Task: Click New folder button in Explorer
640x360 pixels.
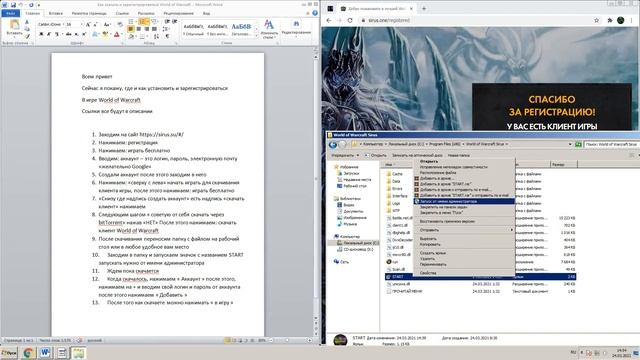Action: pyautogui.click(x=458, y=156)
